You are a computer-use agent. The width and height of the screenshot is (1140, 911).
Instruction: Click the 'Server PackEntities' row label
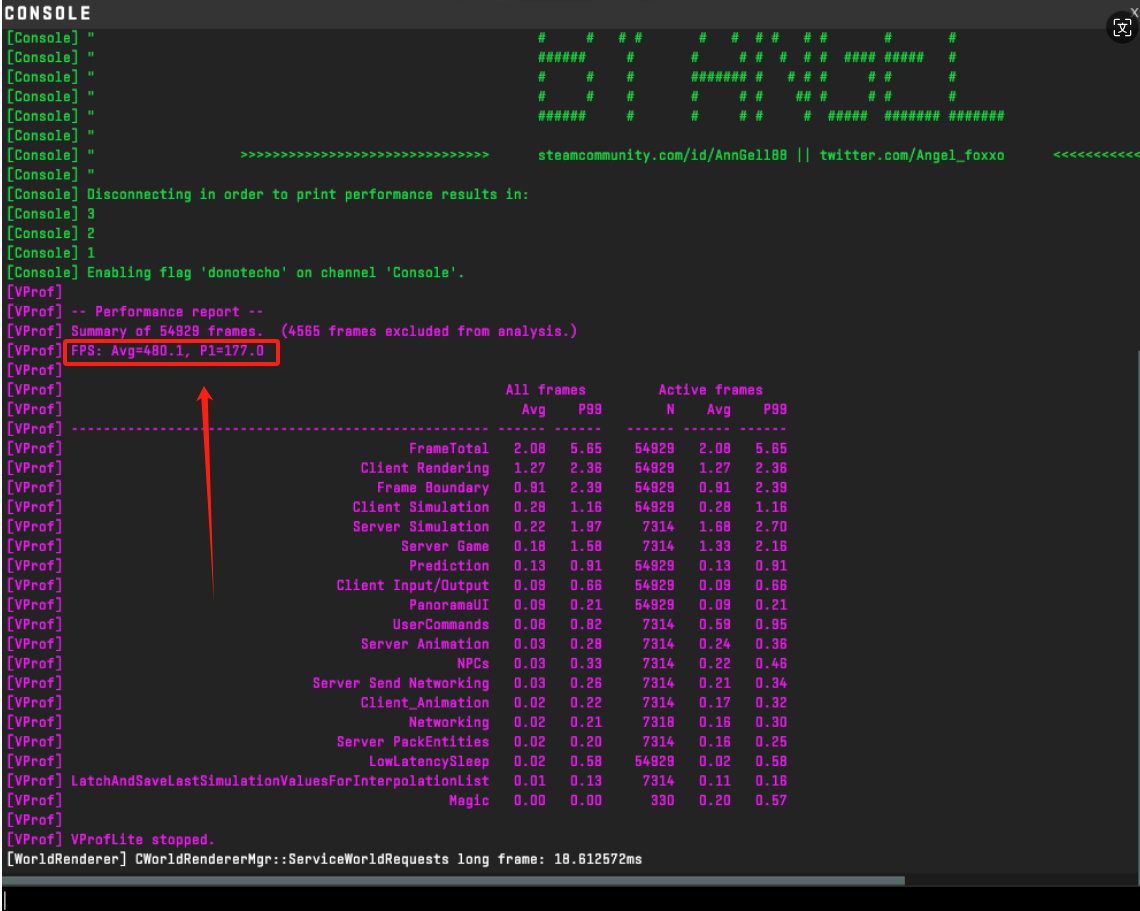pyautogui.click(x=413, y=742)
